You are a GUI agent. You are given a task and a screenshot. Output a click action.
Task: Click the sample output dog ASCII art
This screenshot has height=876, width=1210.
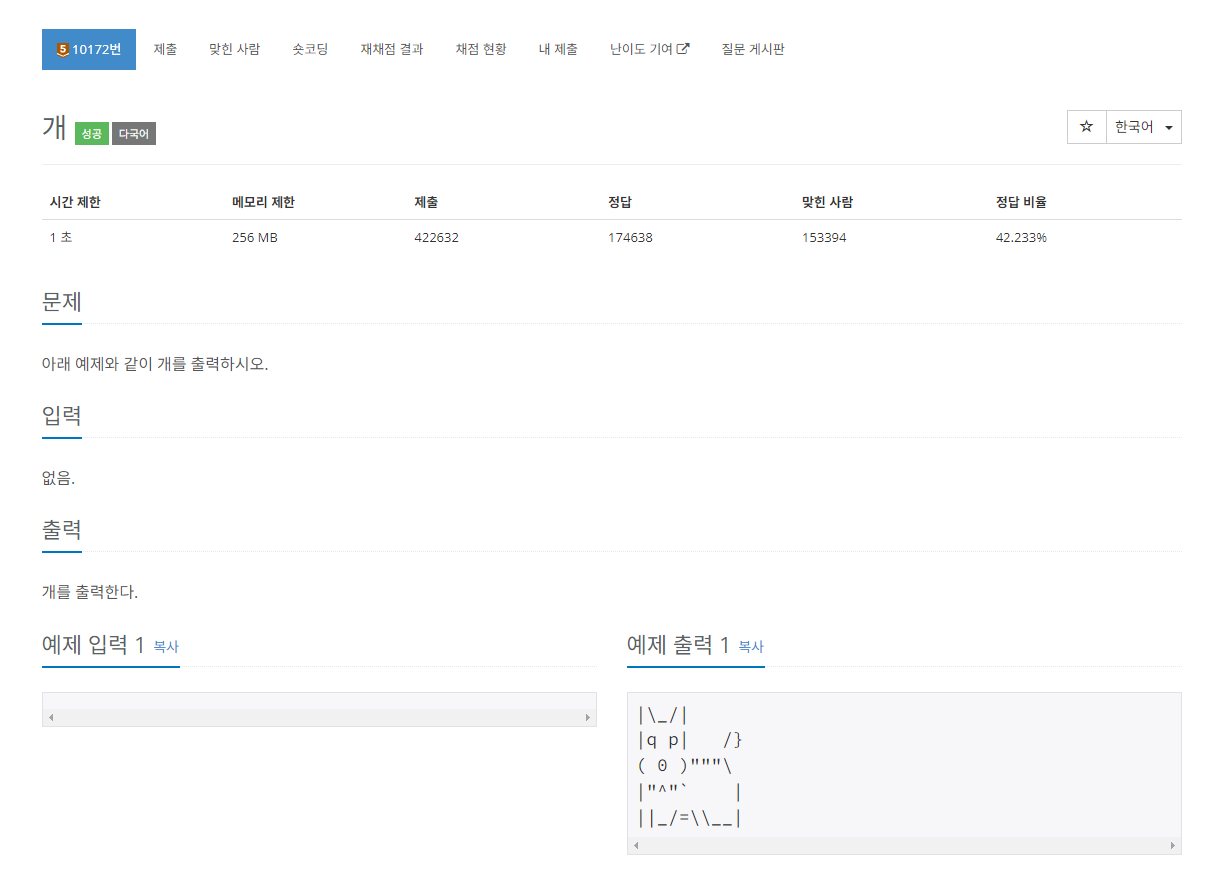click(x=690, y=767)
